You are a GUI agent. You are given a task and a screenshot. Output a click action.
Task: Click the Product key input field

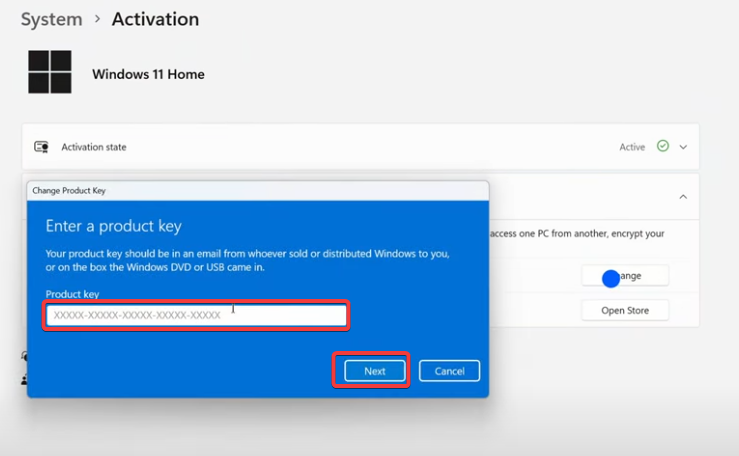[196, 315]
